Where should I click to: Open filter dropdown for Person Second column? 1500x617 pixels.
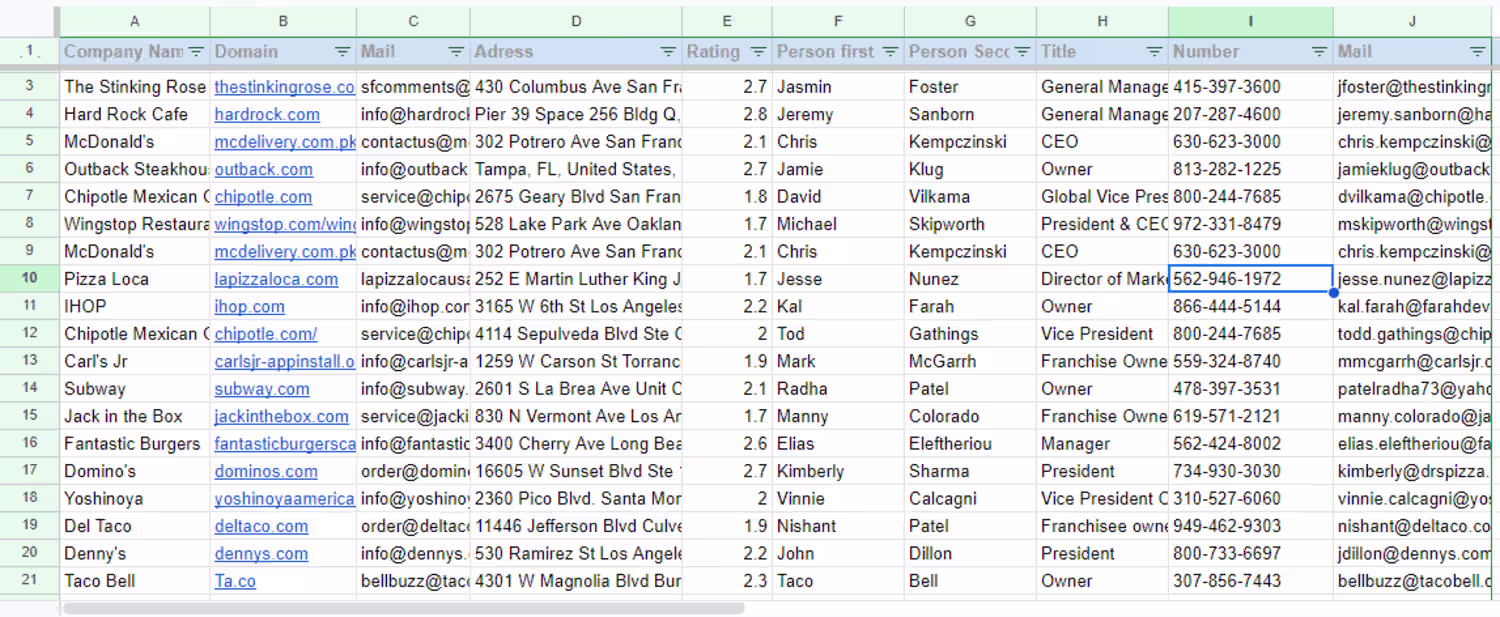click(x=1022, y=52)
